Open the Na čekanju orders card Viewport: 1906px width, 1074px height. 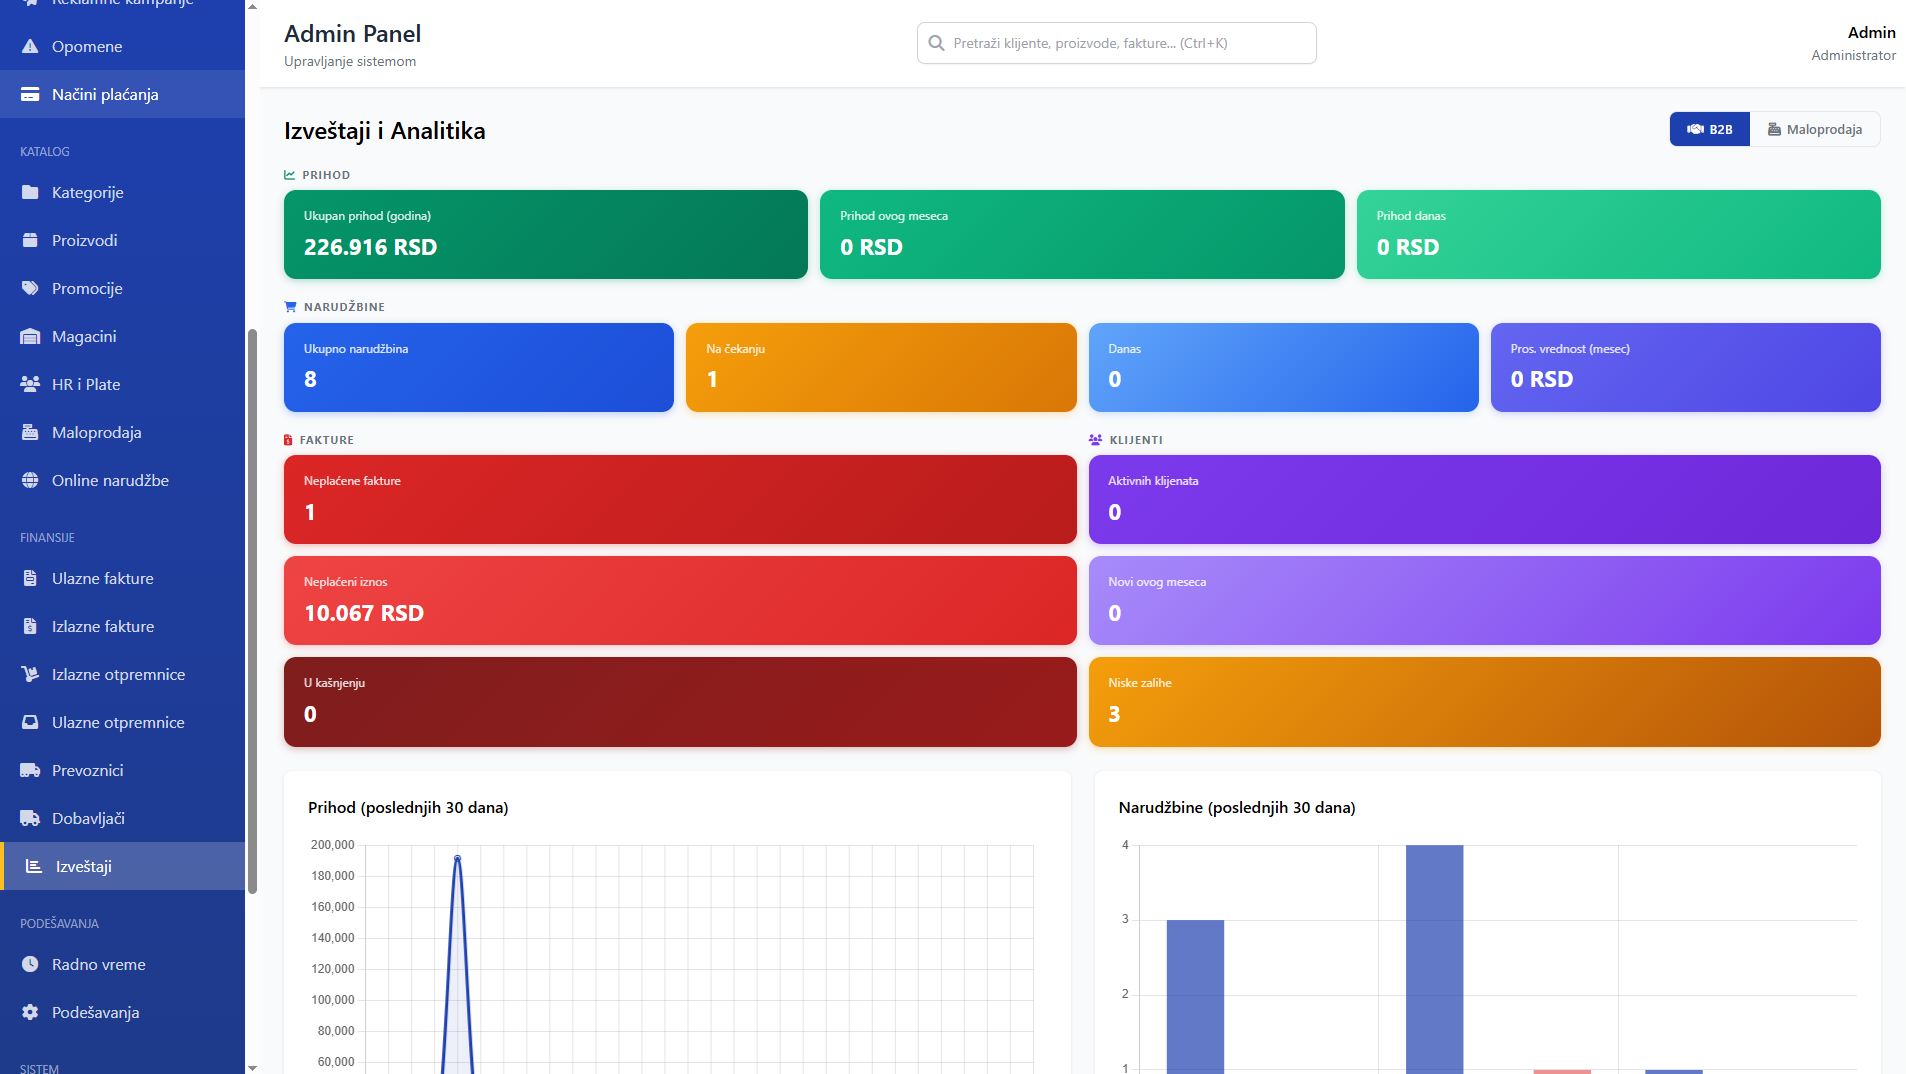(881, 367)
